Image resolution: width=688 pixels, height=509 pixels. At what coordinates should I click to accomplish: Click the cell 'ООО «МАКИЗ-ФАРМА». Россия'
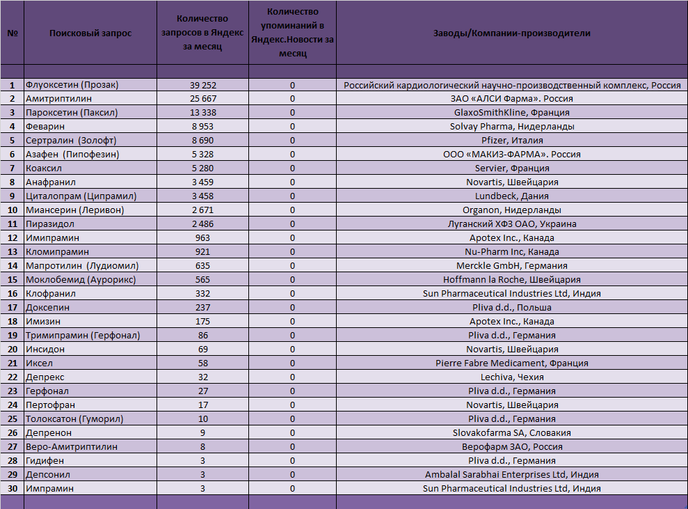tap(512, 154)
